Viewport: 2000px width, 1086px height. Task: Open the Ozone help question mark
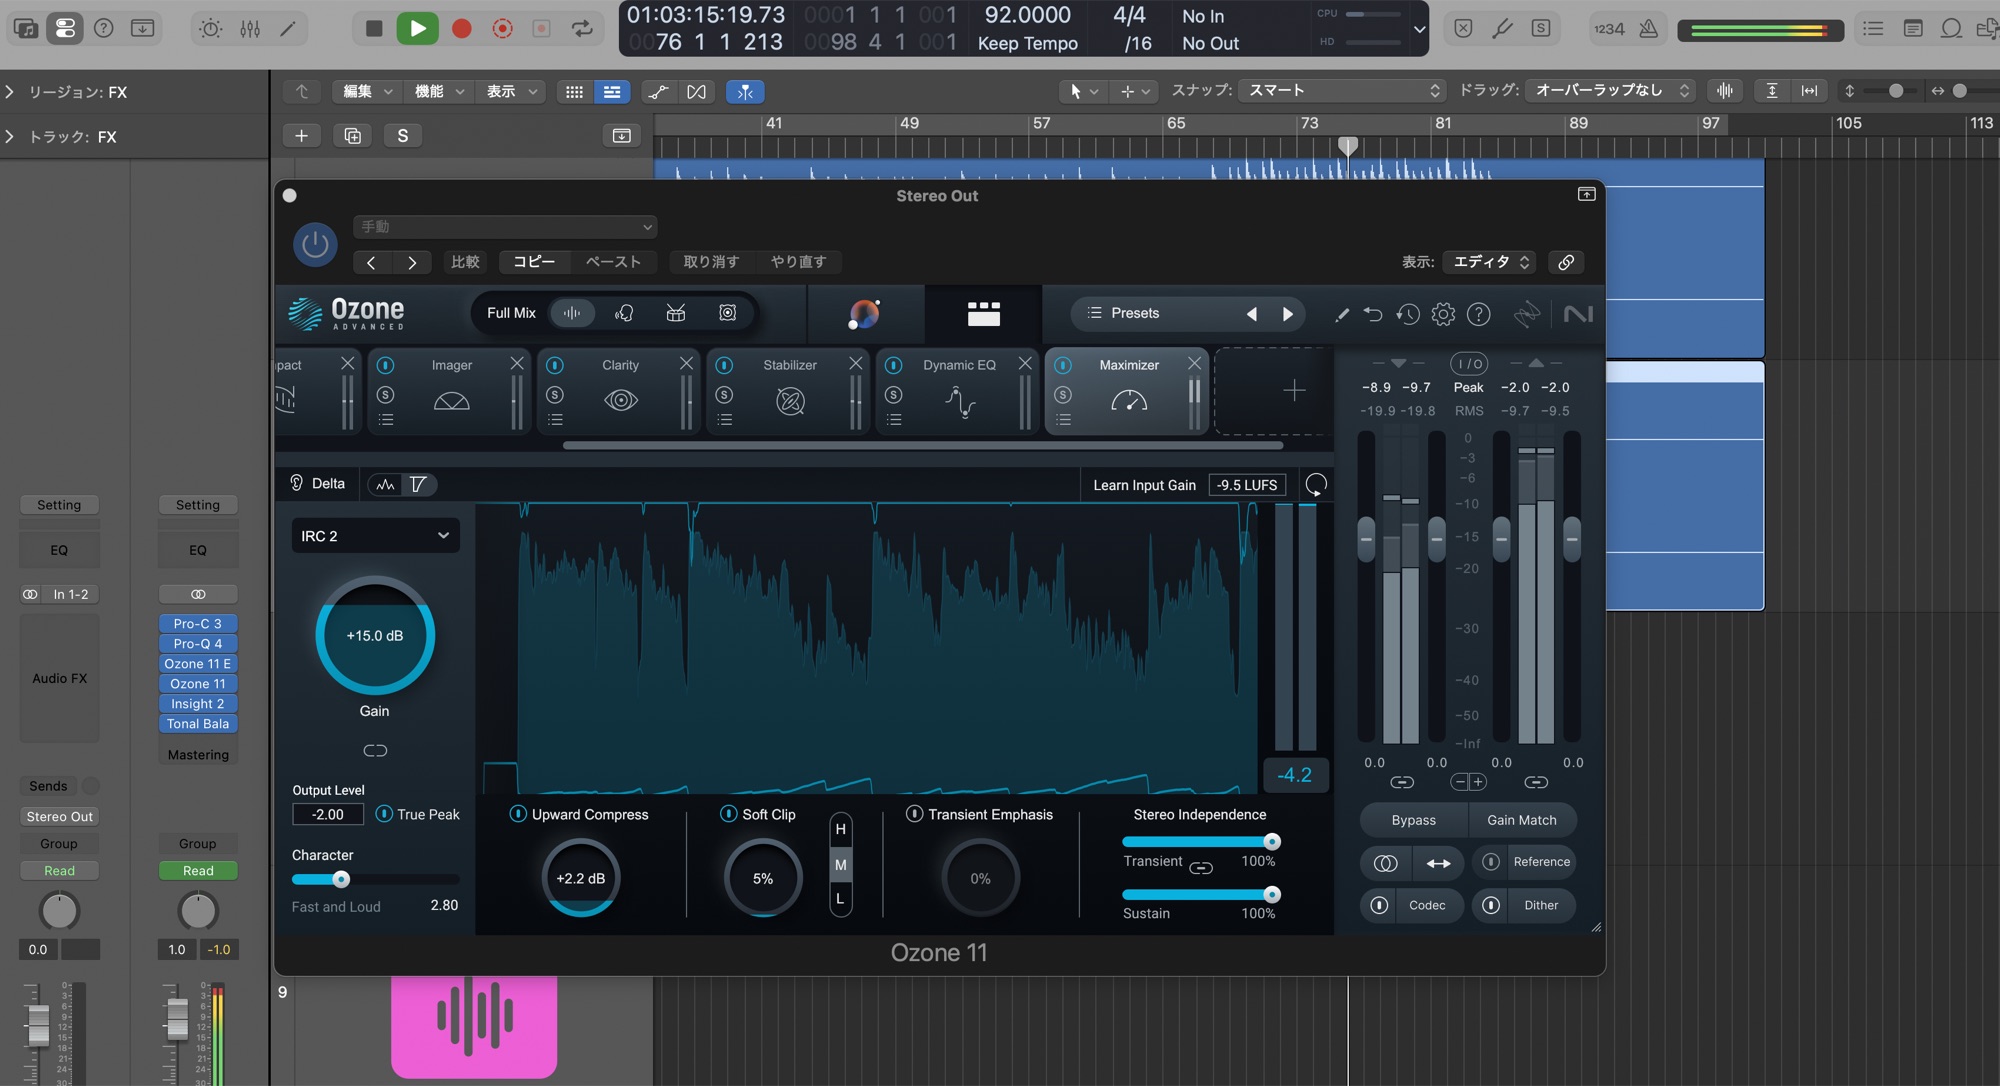(x=1478, y=314)
